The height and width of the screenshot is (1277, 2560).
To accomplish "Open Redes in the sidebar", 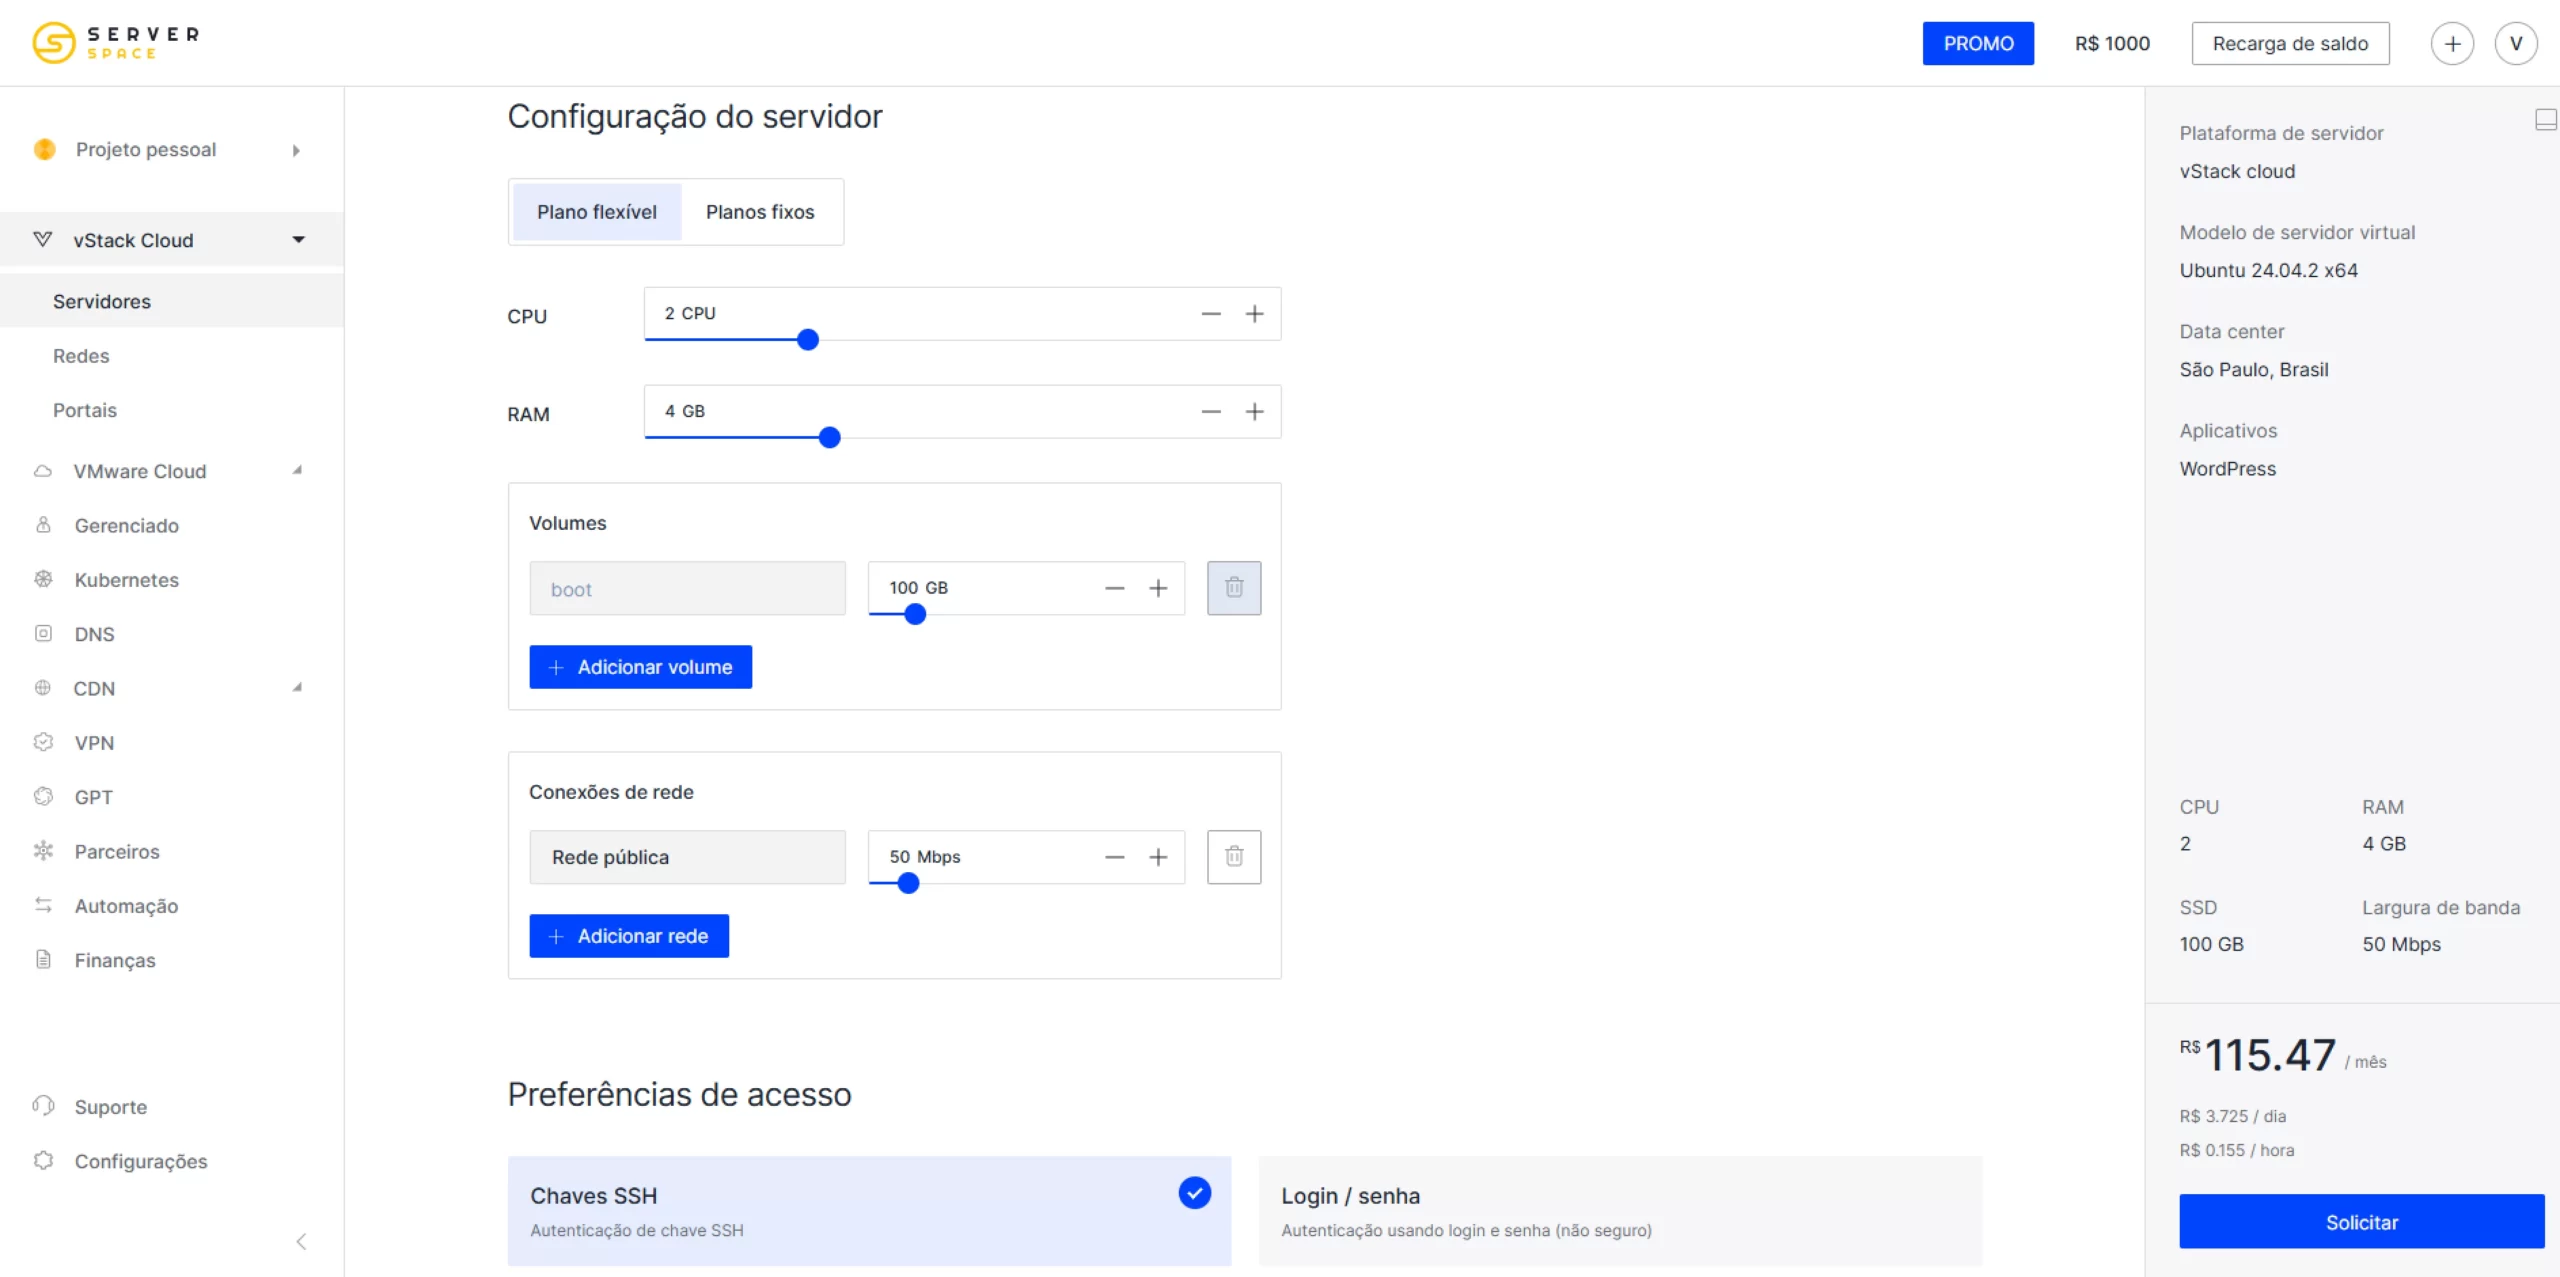I will pyautogui.click(x=81, y=356).
